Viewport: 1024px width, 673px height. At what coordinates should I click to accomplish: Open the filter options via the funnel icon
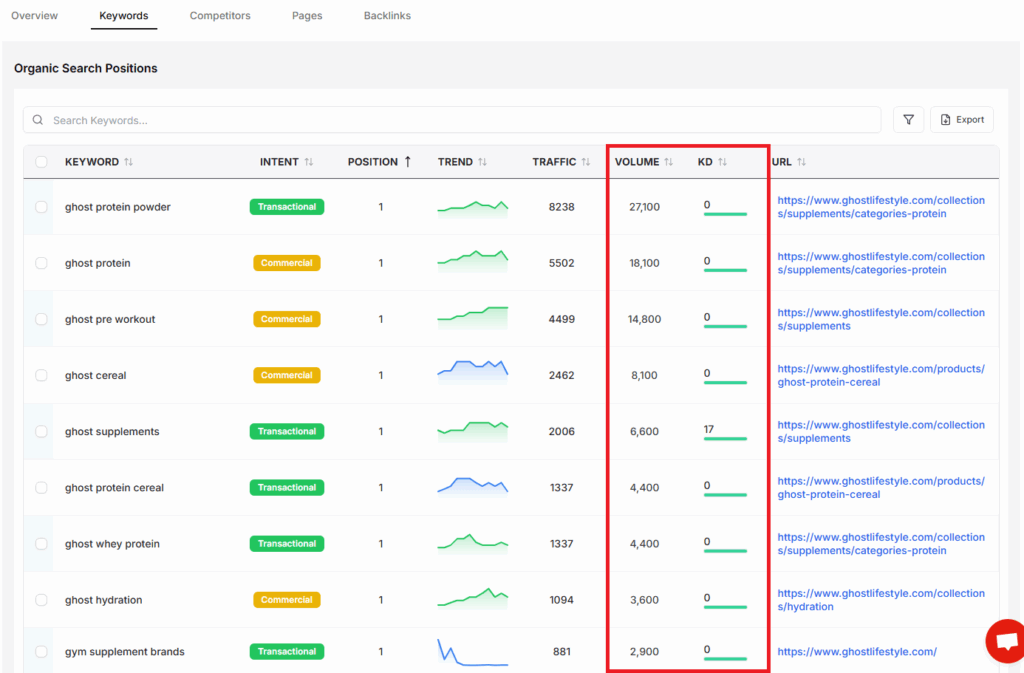908,119
